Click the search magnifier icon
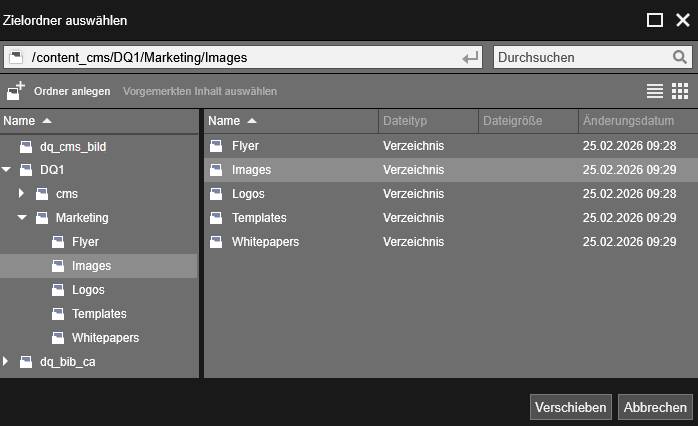698x426 pixels. click(679, 58)
